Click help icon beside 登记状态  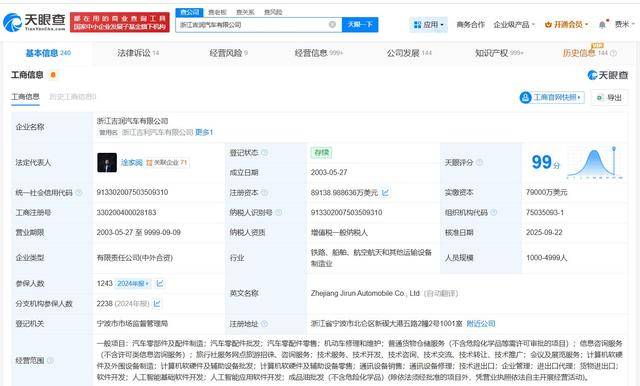264,153
